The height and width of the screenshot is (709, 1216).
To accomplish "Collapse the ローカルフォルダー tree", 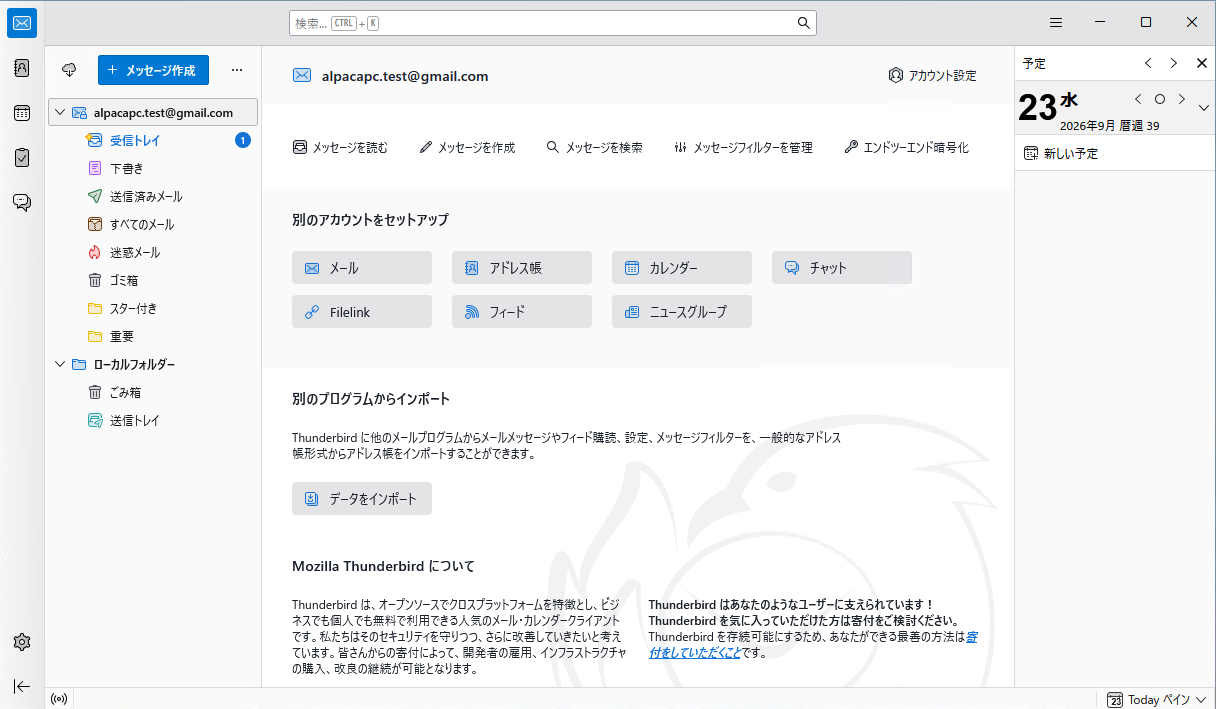I will point(60,365).
